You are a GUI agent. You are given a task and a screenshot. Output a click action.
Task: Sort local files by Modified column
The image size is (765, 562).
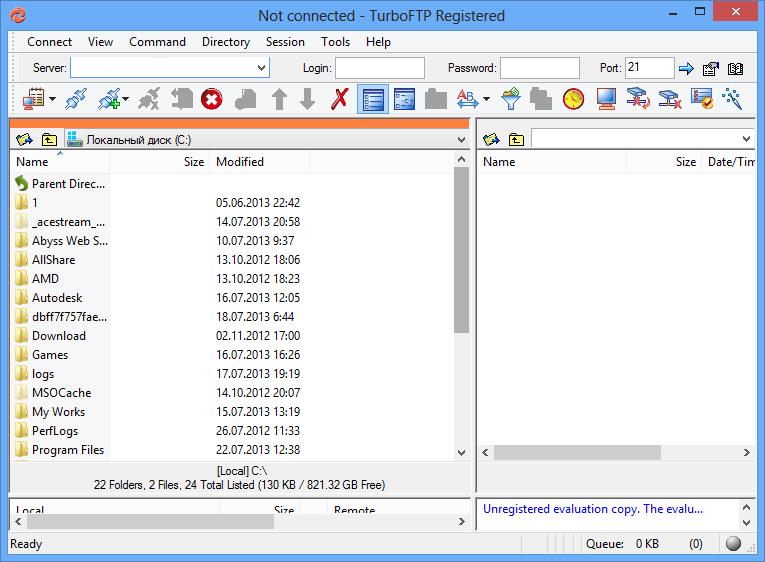[x=240, y=162]
